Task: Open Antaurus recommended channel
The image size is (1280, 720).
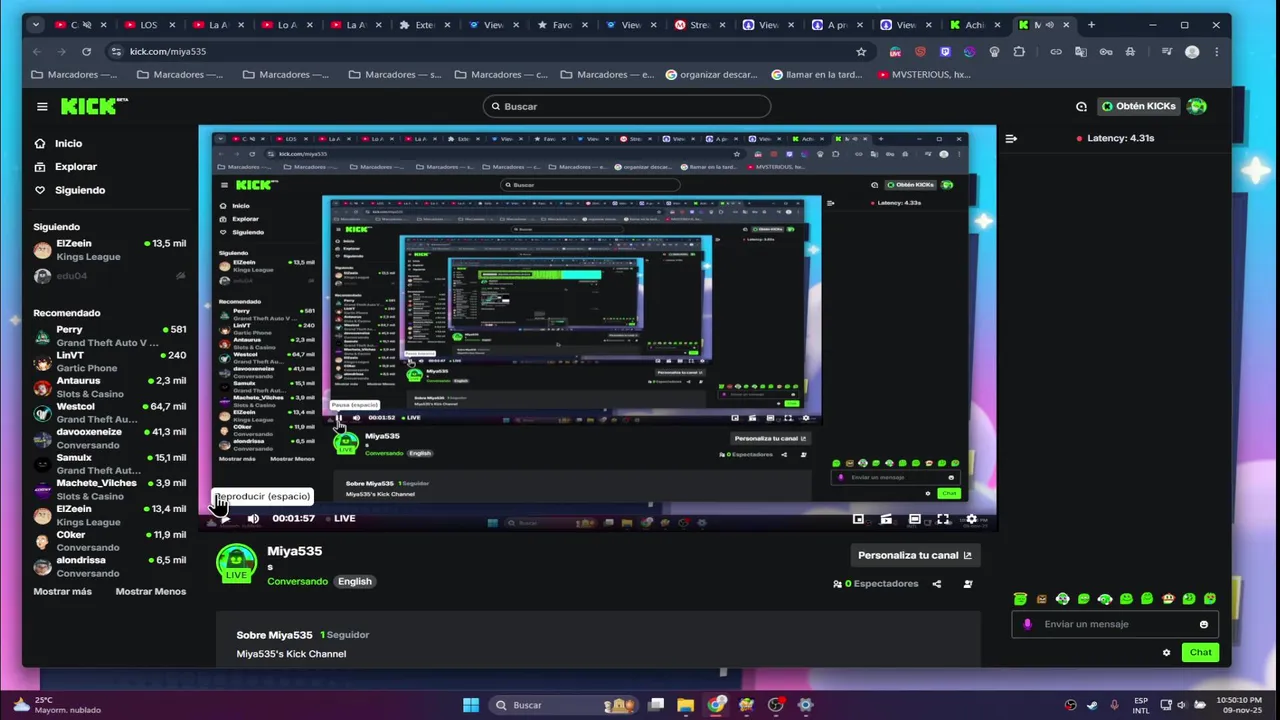Action: [x=110, y=387]
